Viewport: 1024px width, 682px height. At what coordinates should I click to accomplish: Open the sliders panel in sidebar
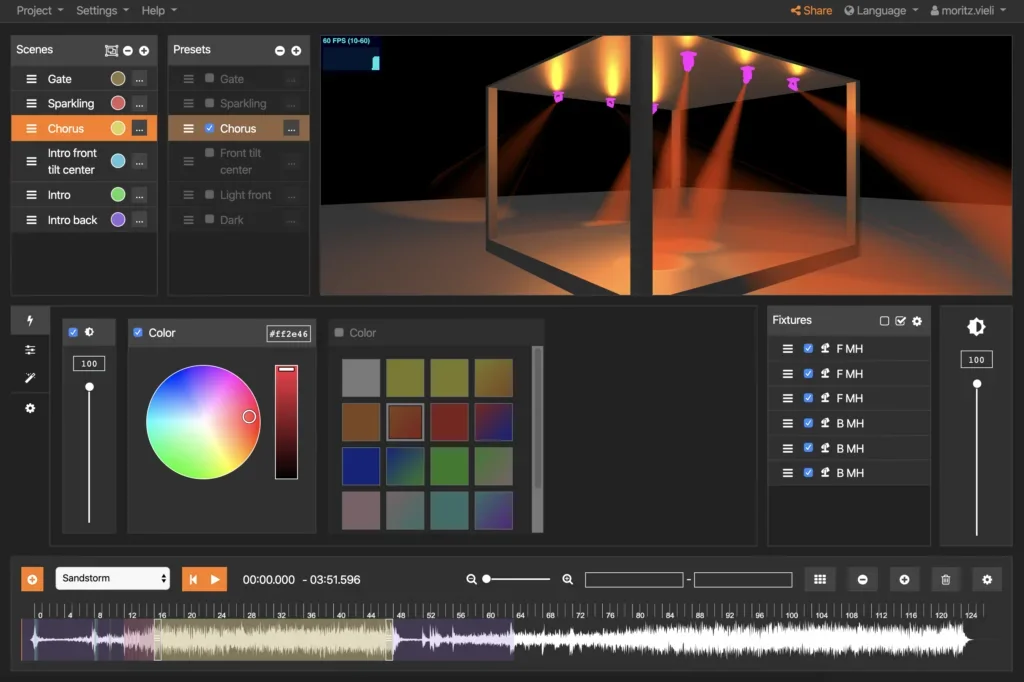click(x=30, y=350)
